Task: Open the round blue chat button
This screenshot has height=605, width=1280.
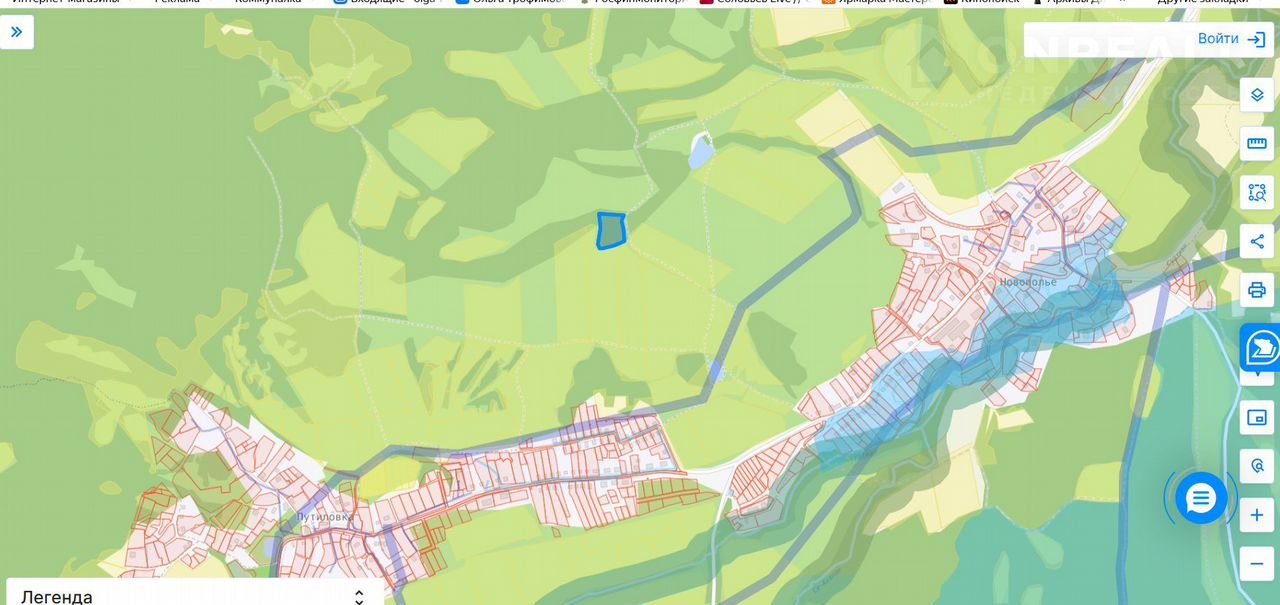Action: 1200,498
